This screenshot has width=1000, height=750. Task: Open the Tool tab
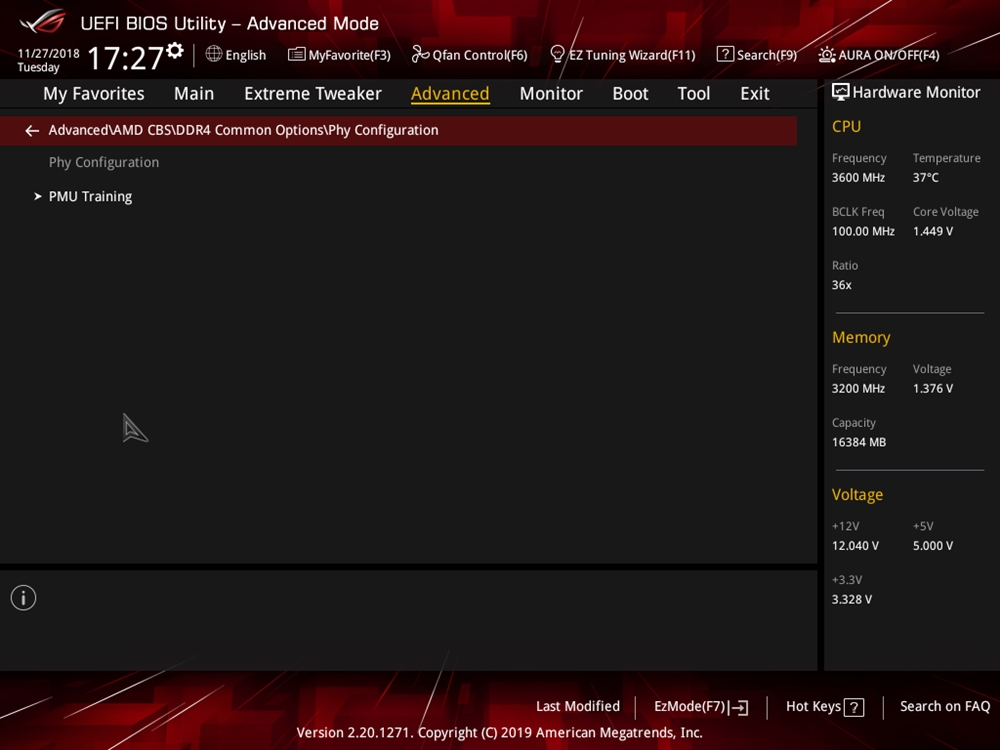point(693,94)
